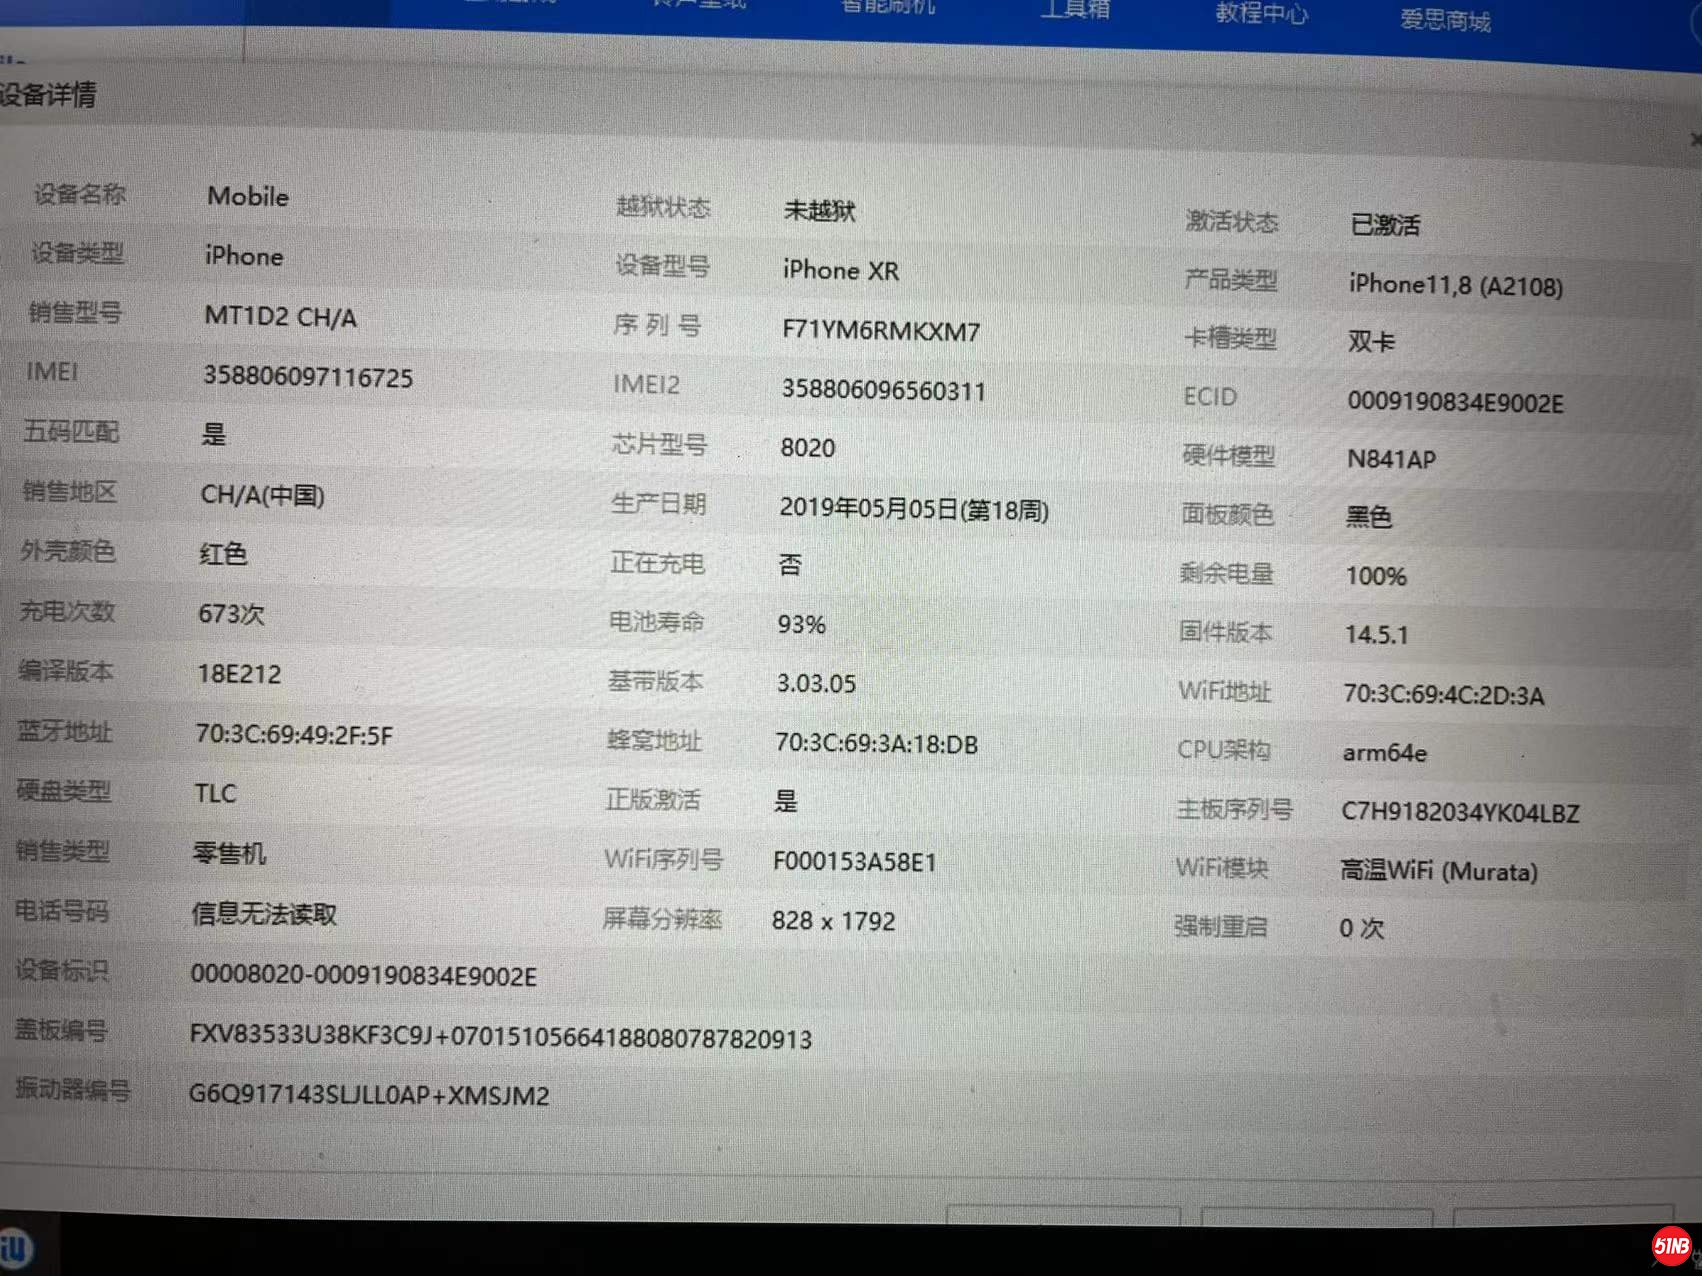Click the 盖板编号 label

pyautogui.click(x=60, y=1030)
